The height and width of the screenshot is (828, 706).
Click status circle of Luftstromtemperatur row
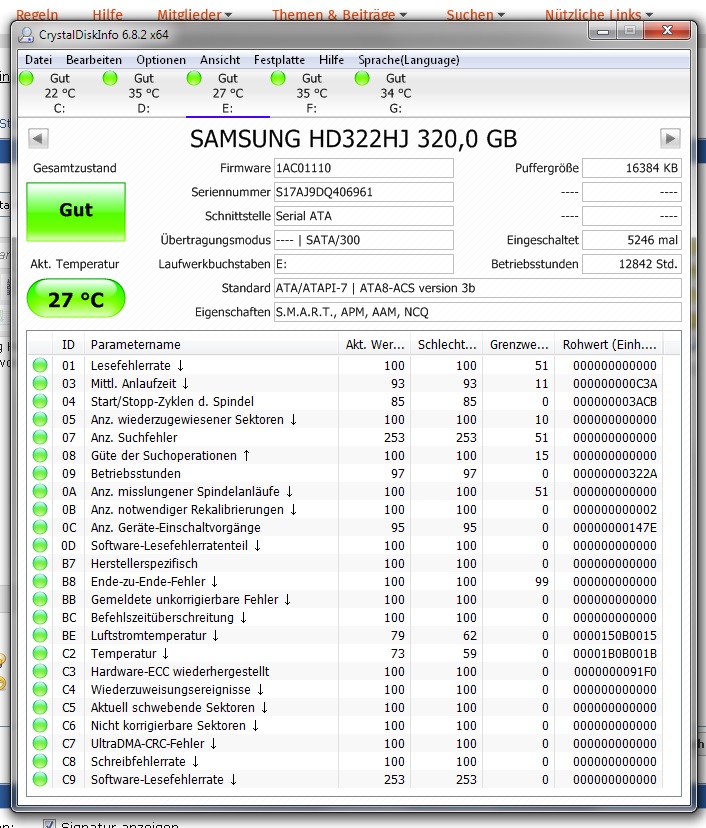tap(40, 635)
